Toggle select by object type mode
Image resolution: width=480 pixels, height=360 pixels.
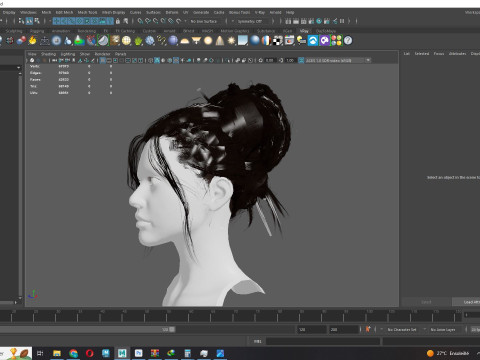[29, 21]
